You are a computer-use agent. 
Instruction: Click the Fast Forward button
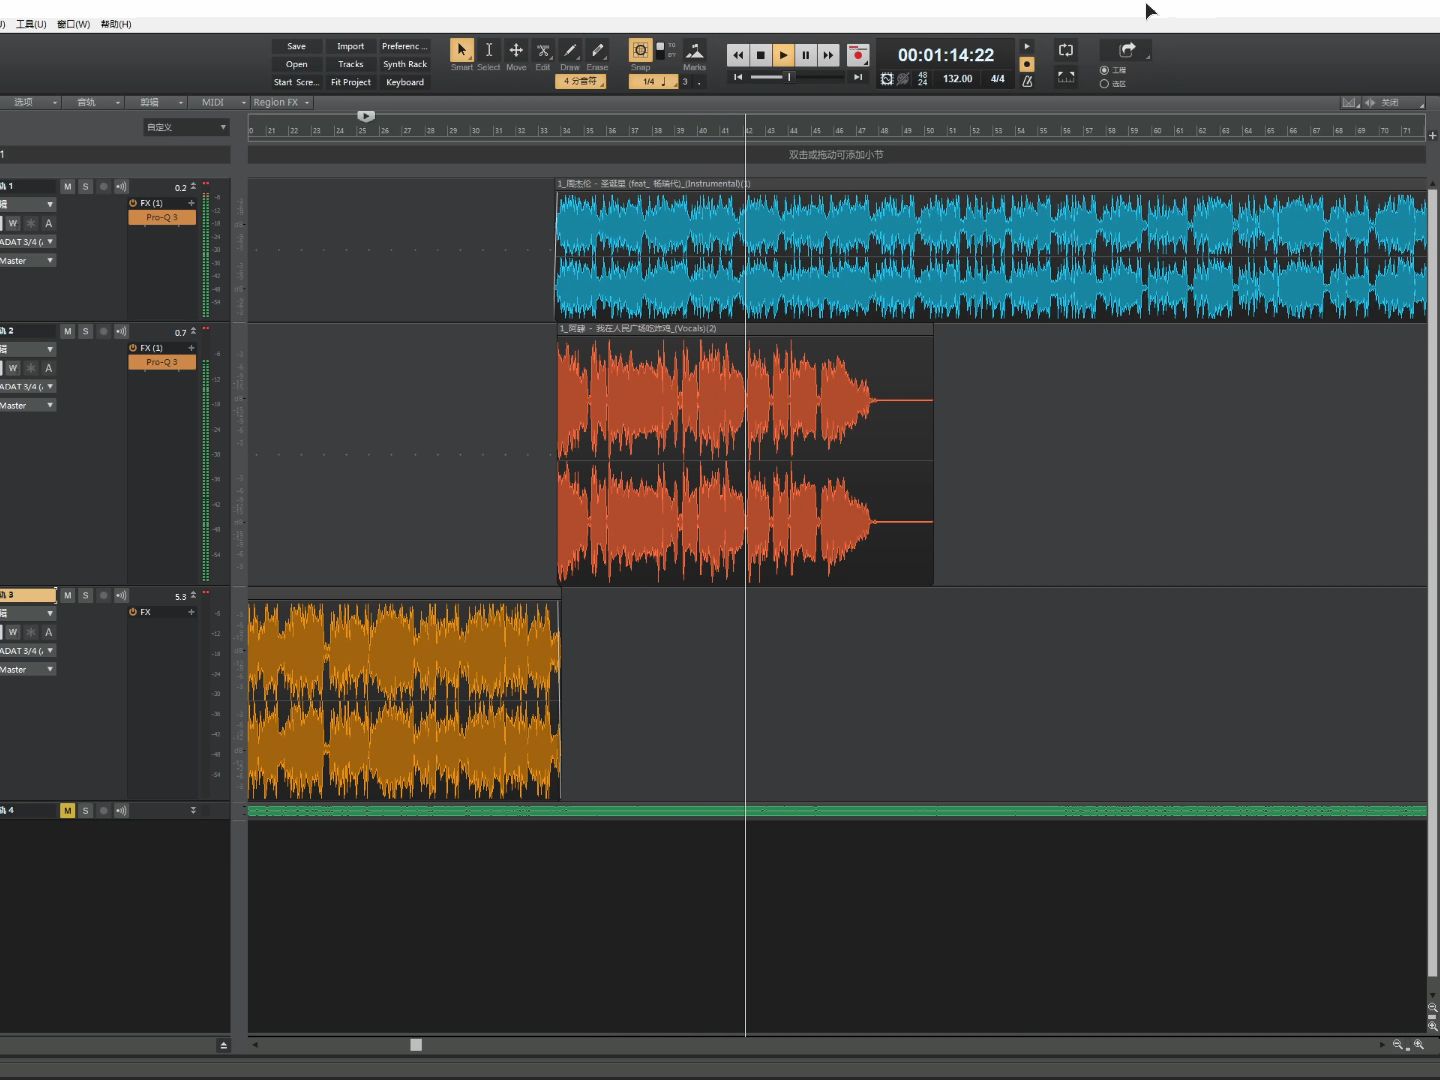829,55
